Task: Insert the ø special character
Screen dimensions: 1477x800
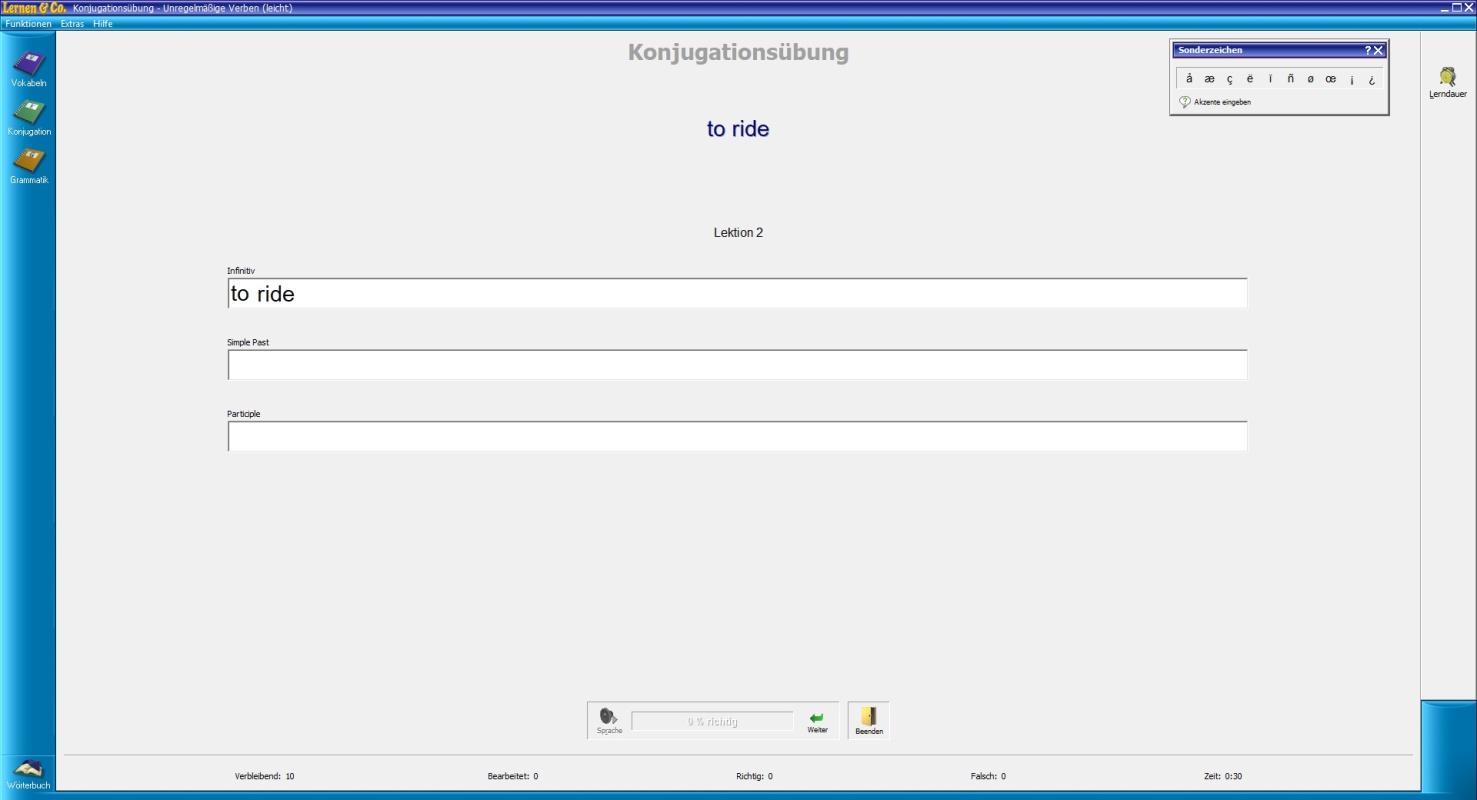Action: click(x=1310, y=79)
